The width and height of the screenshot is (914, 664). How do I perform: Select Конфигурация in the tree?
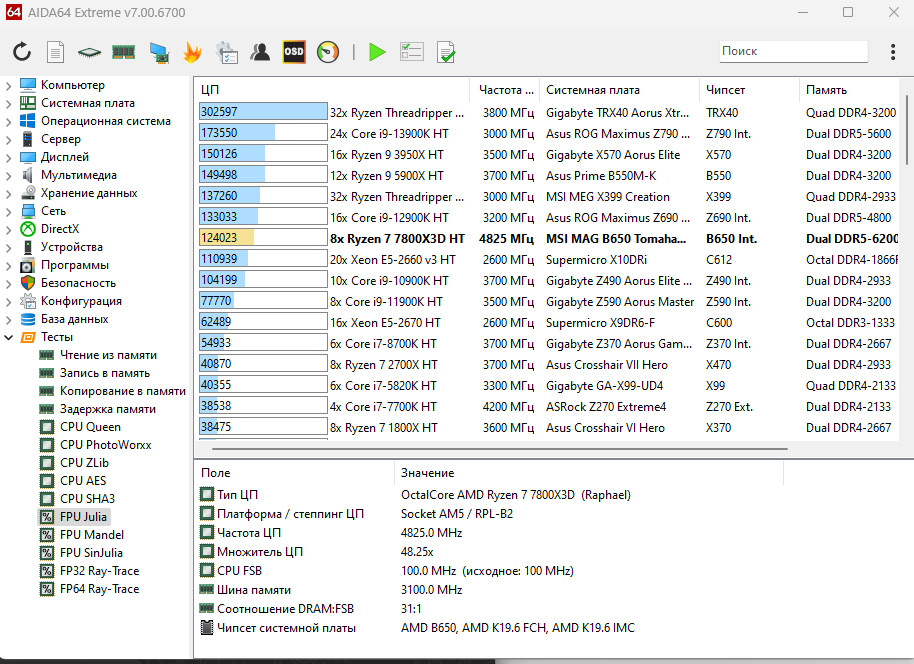(81, 301)
